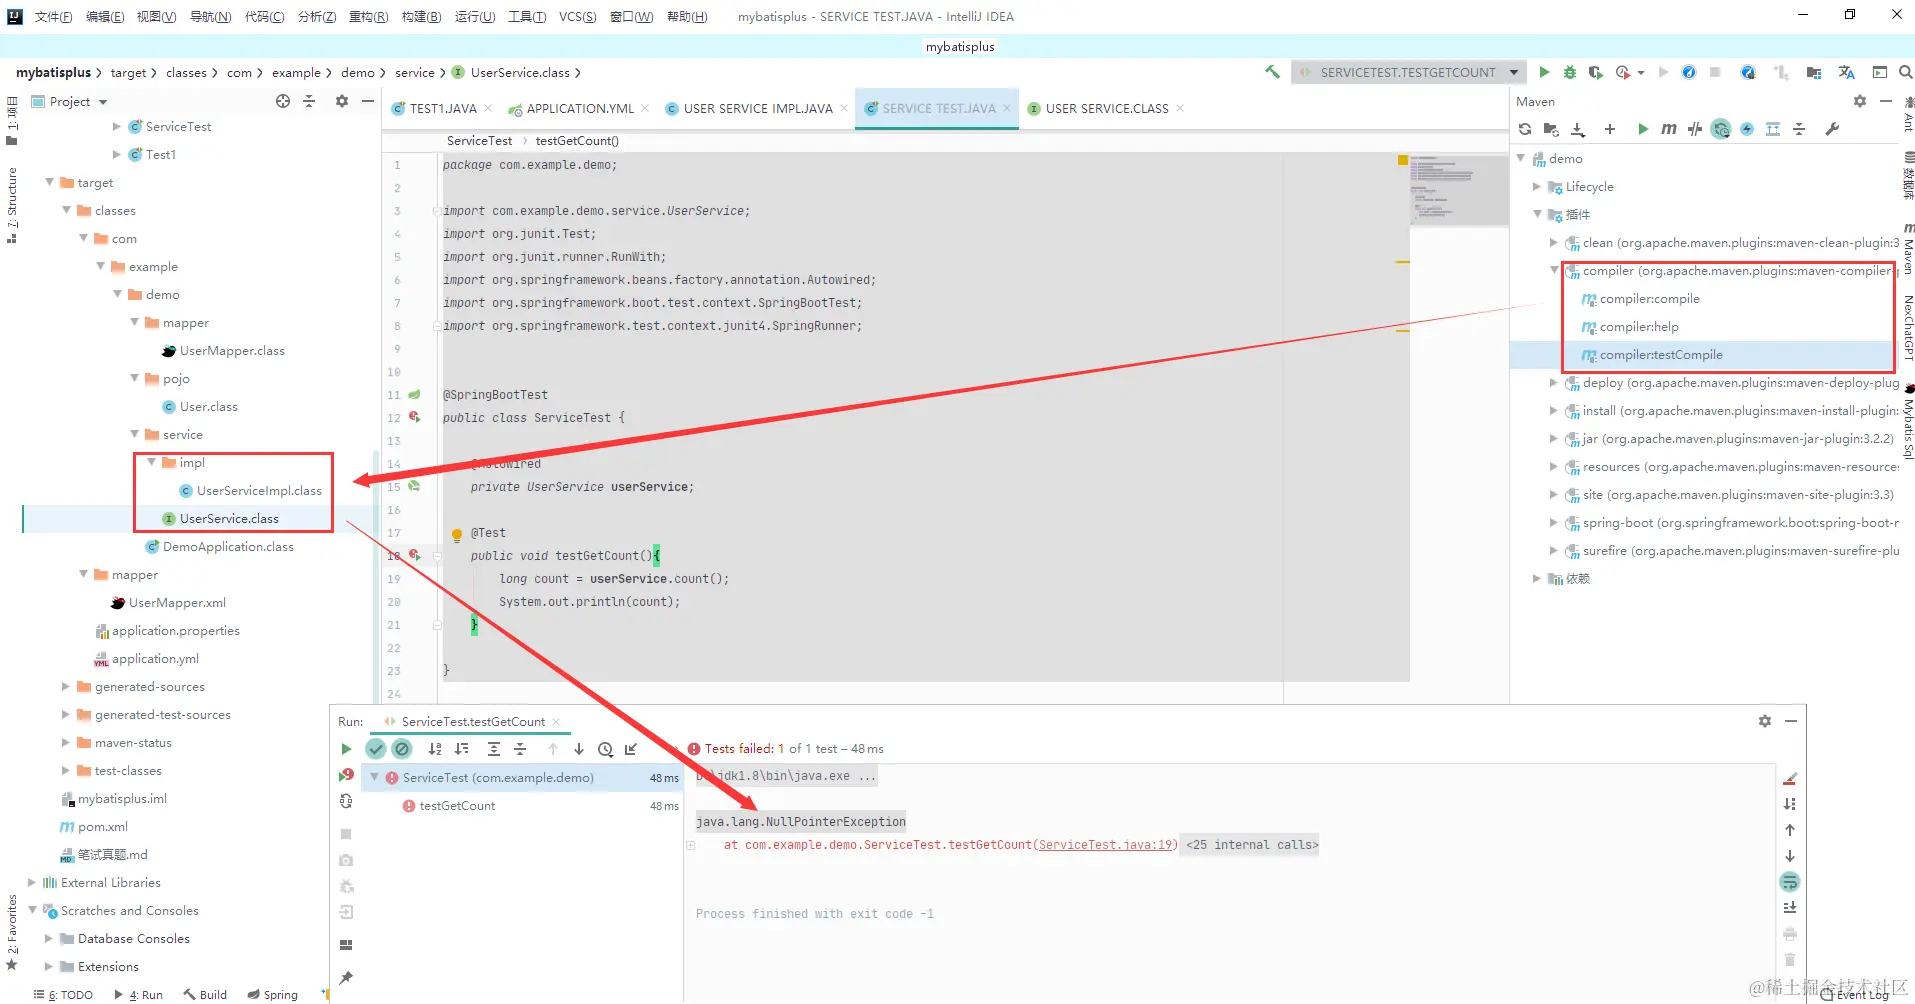Open the Event Log

point(1855,995)
